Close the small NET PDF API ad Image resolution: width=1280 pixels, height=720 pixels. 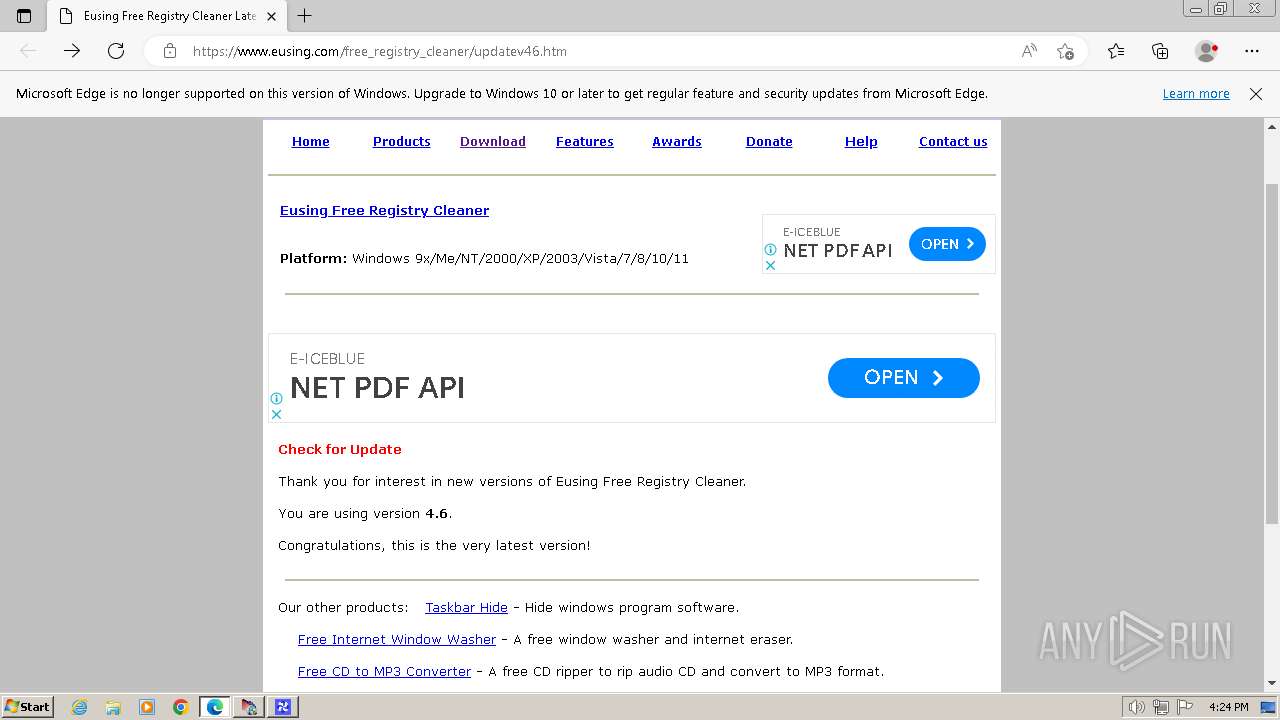[770, 265]
